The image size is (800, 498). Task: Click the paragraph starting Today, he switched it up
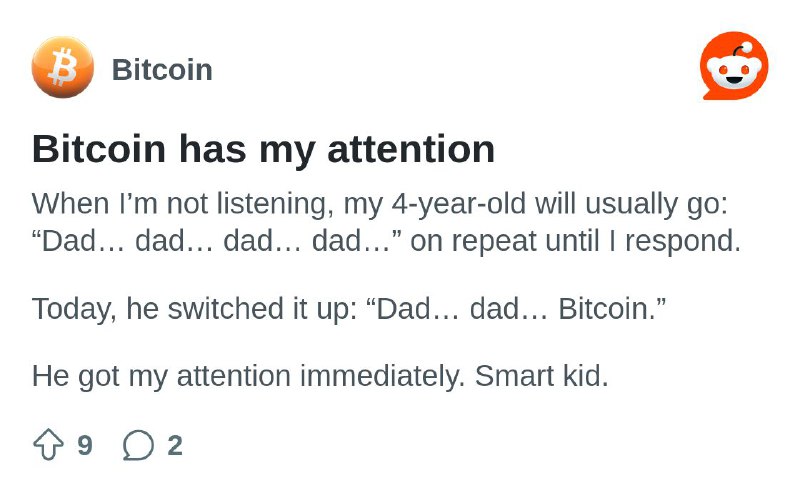(x=349, y=309)
